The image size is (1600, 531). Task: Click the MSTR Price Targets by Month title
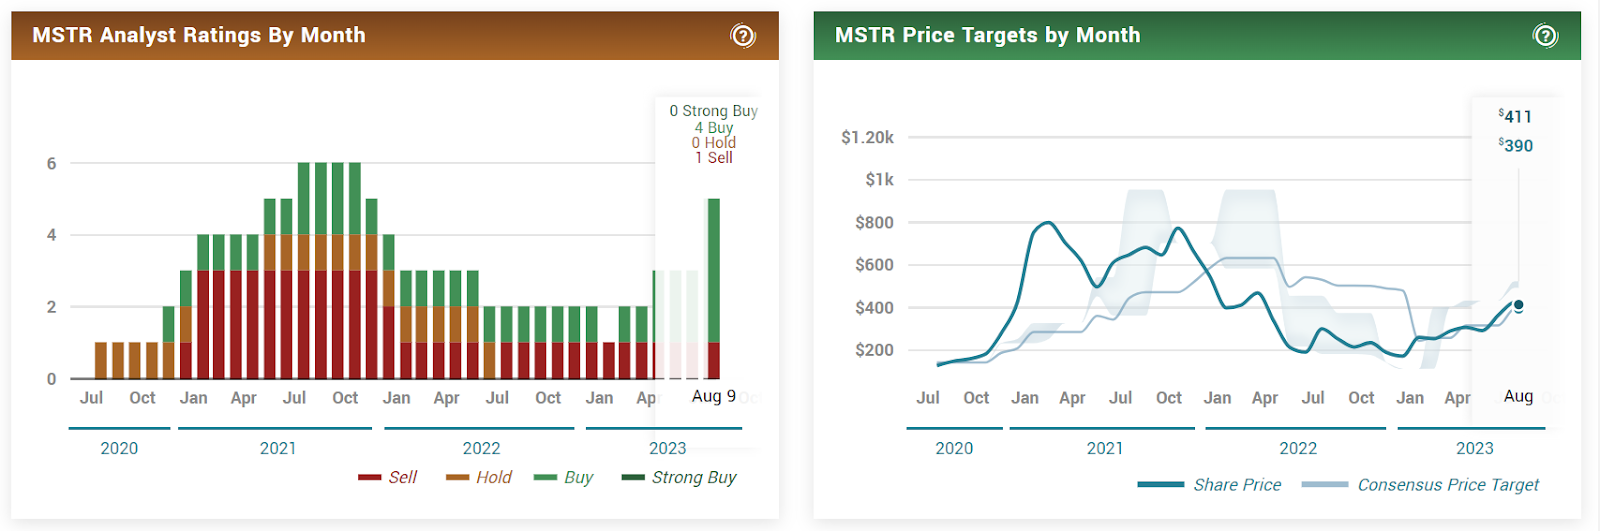click(x=988, y=35)
